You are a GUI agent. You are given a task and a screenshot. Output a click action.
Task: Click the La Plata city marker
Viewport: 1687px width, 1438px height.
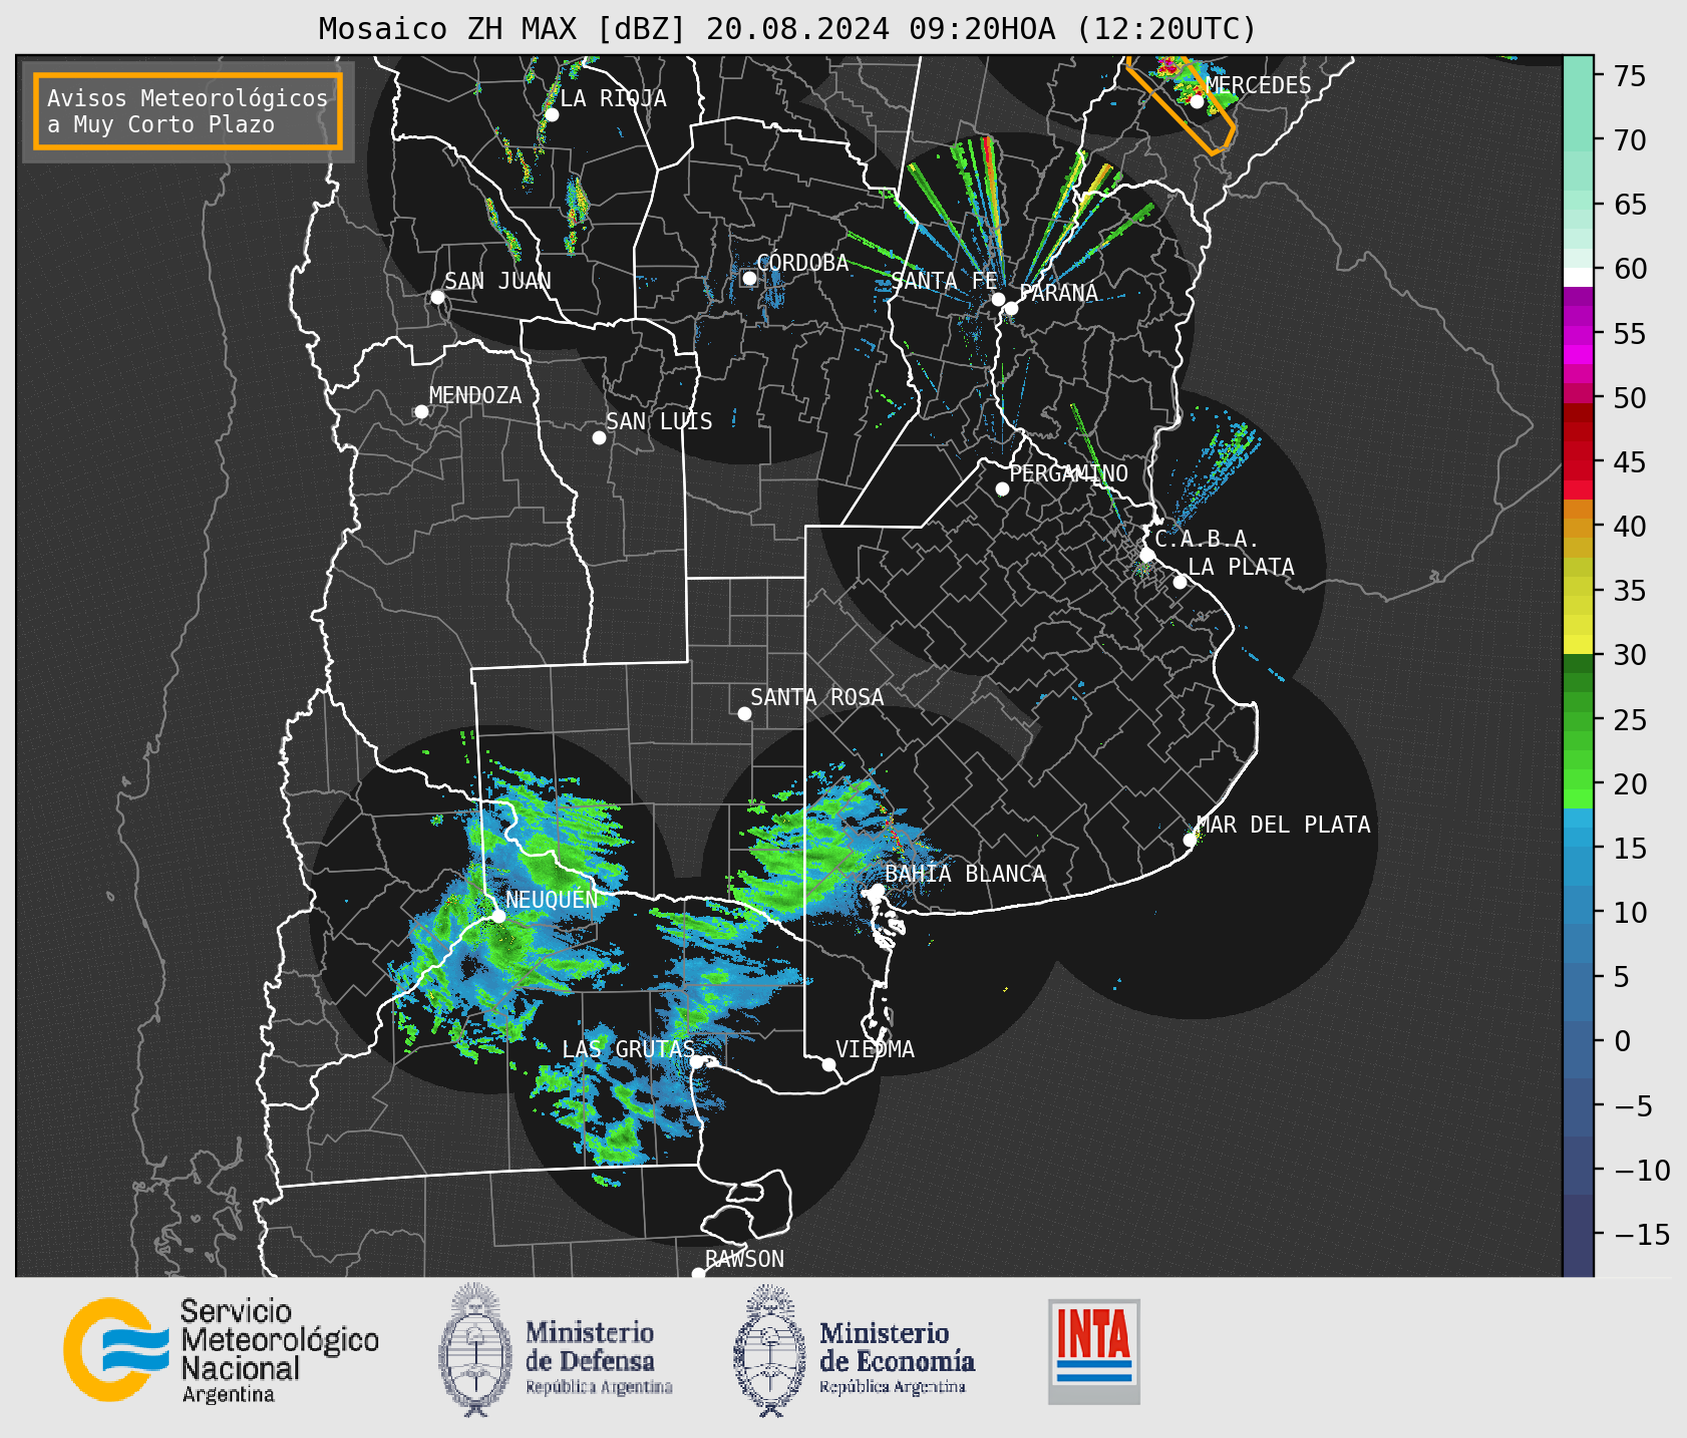point(1180,582)
